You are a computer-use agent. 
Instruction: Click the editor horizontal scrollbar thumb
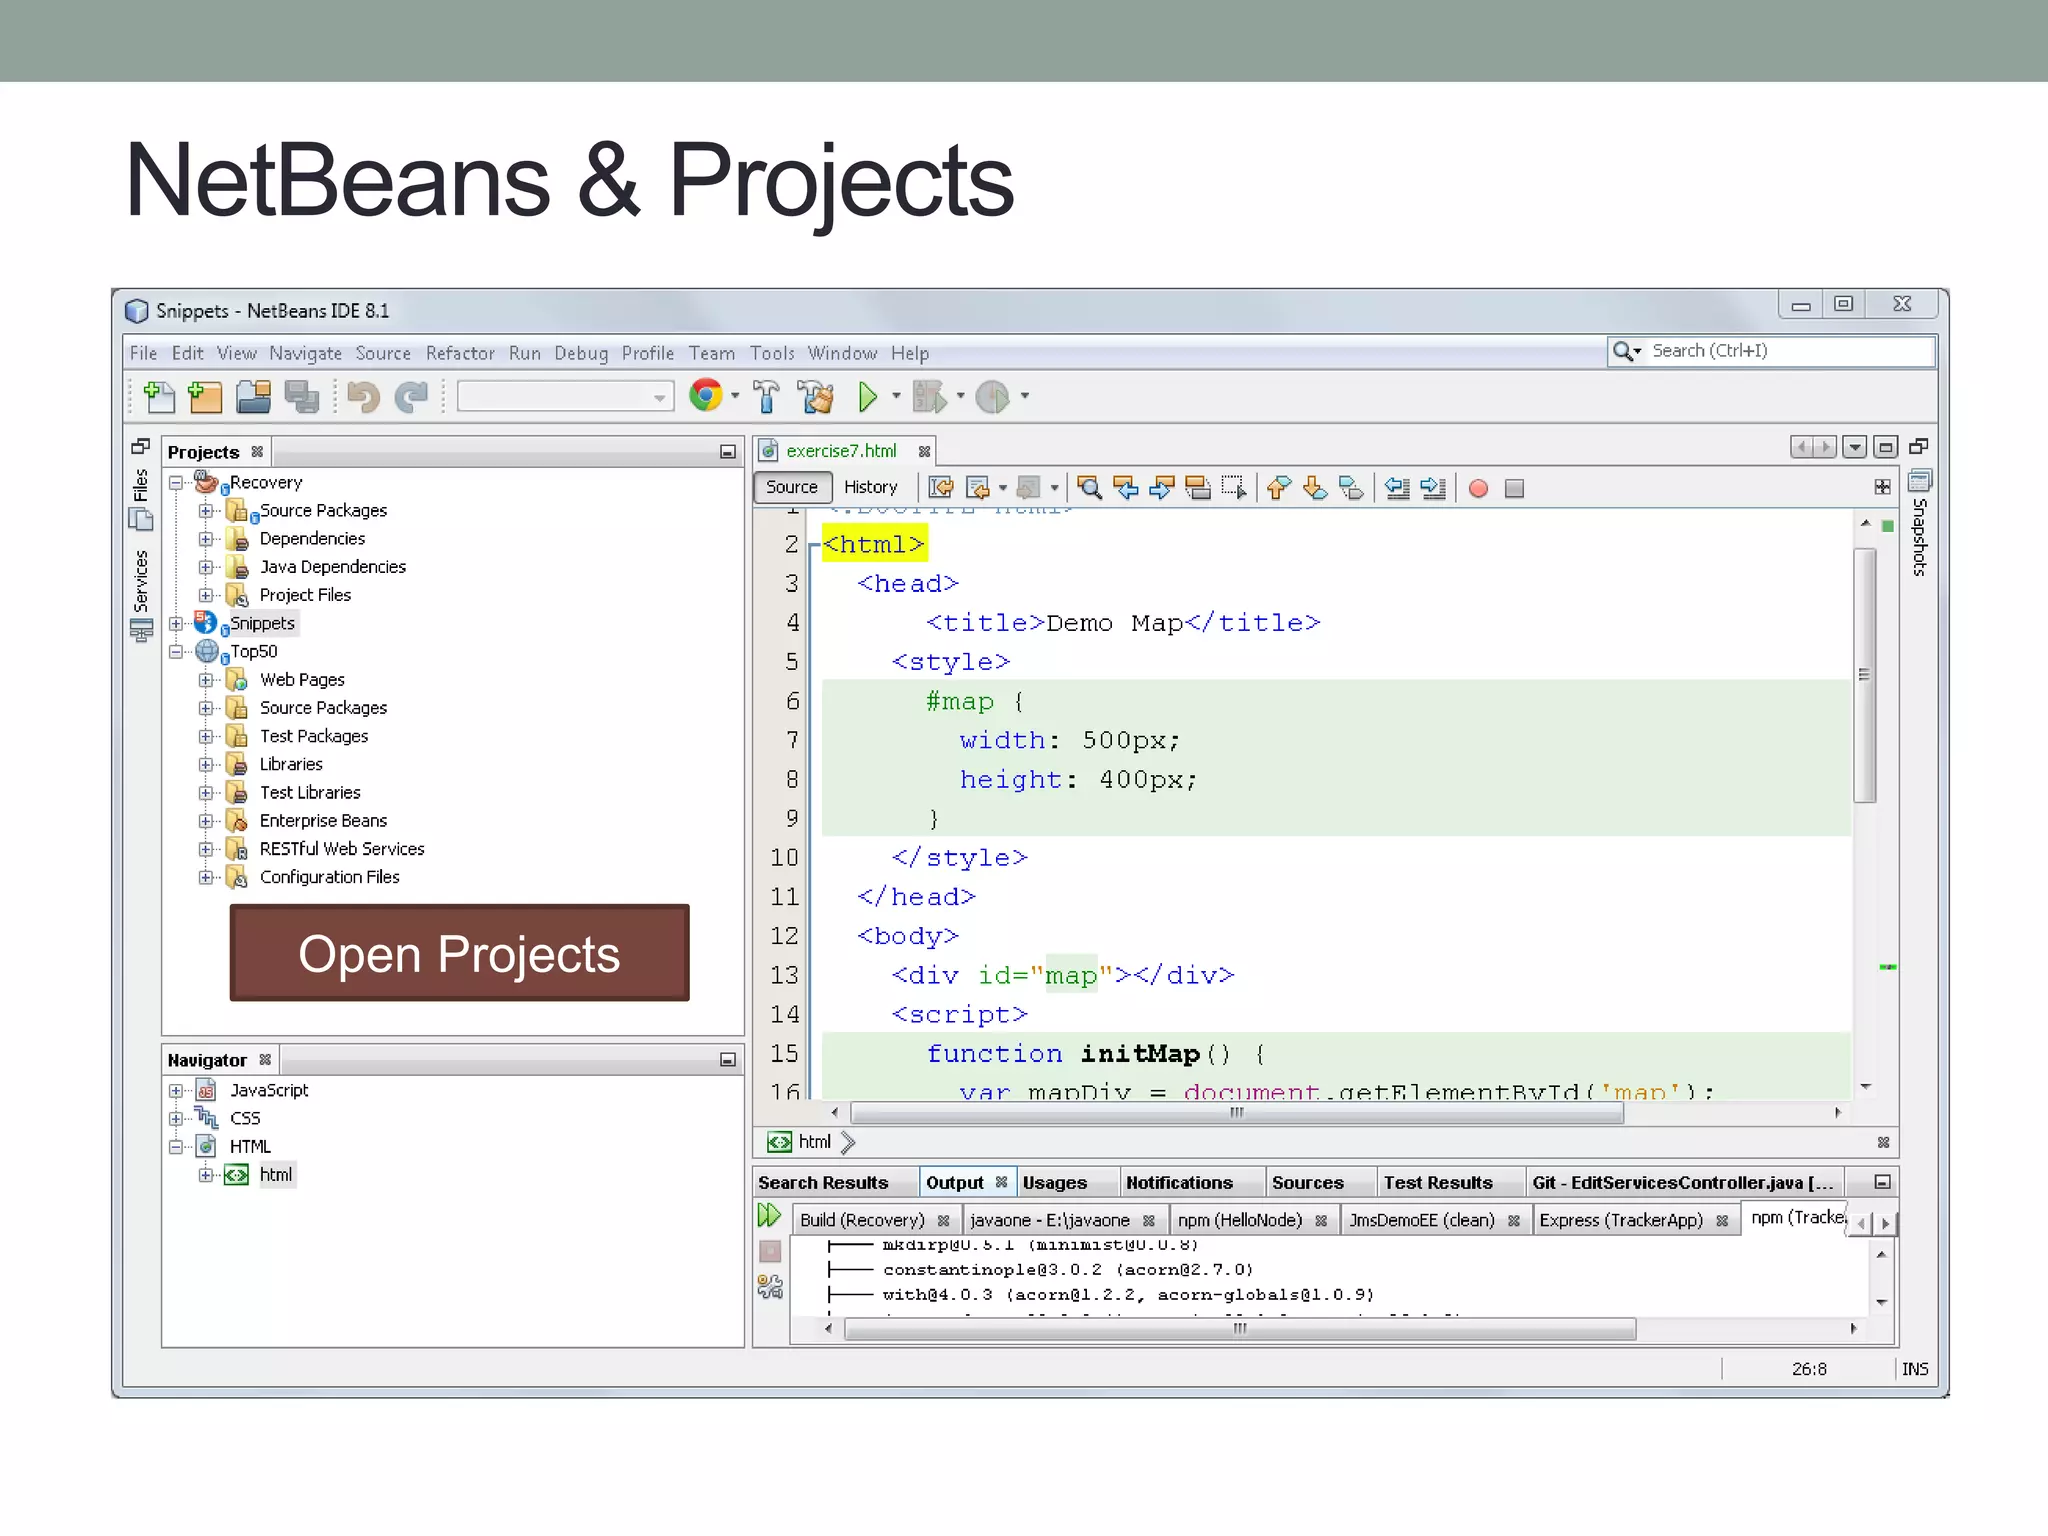(x=1237, y=1112)
